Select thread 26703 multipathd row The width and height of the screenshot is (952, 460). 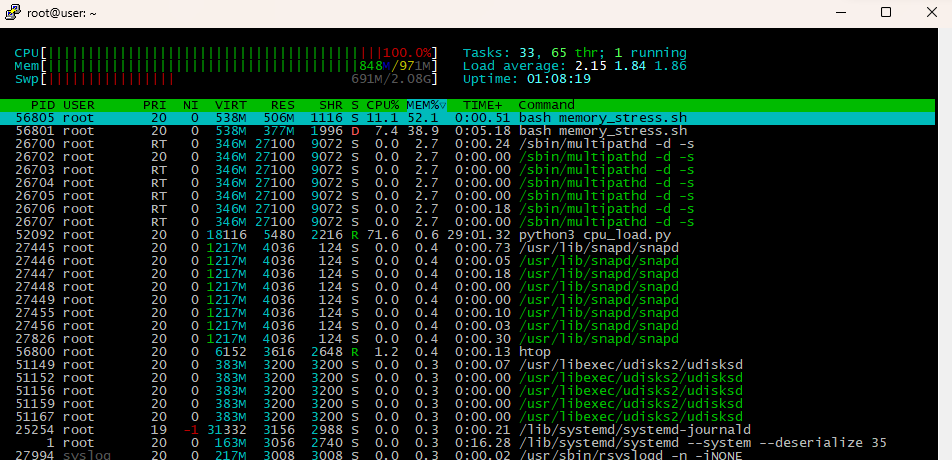(x=468, y=170)
